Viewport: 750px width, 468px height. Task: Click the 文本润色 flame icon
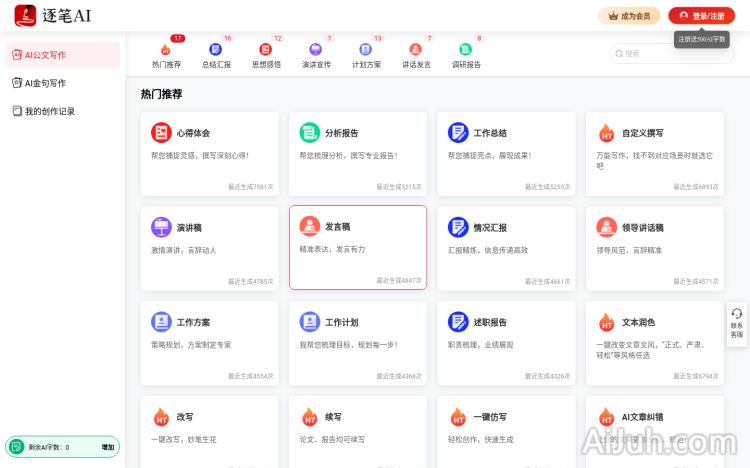coord(607,322)
